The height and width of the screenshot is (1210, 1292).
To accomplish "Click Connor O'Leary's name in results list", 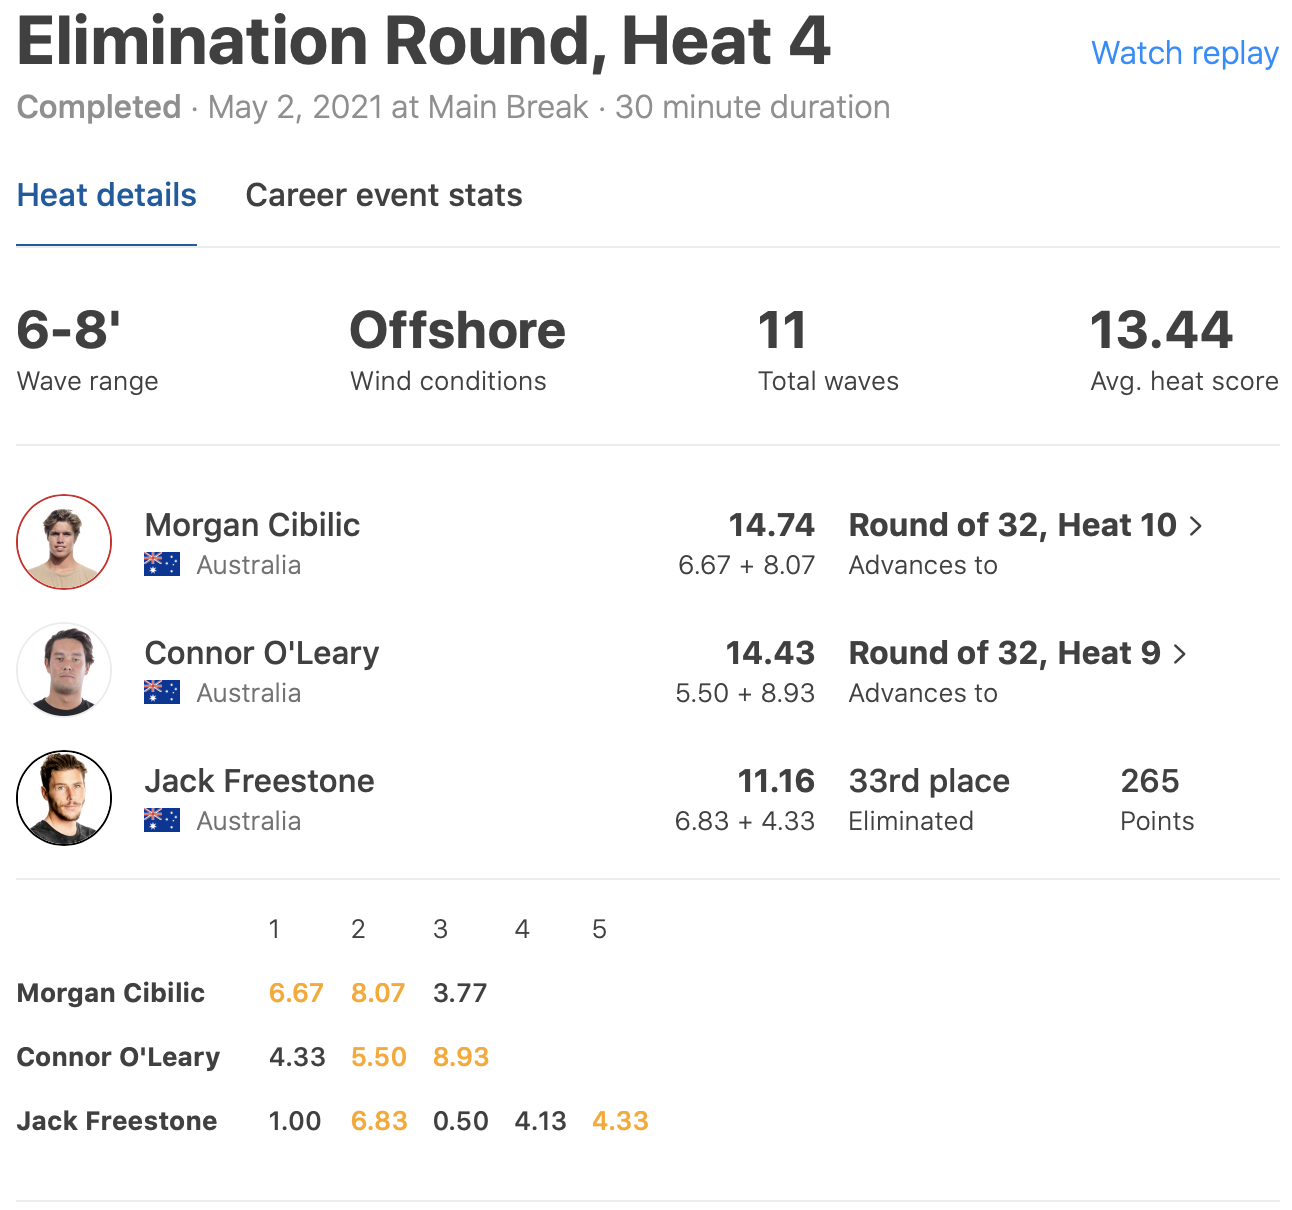I will (262, 653).
